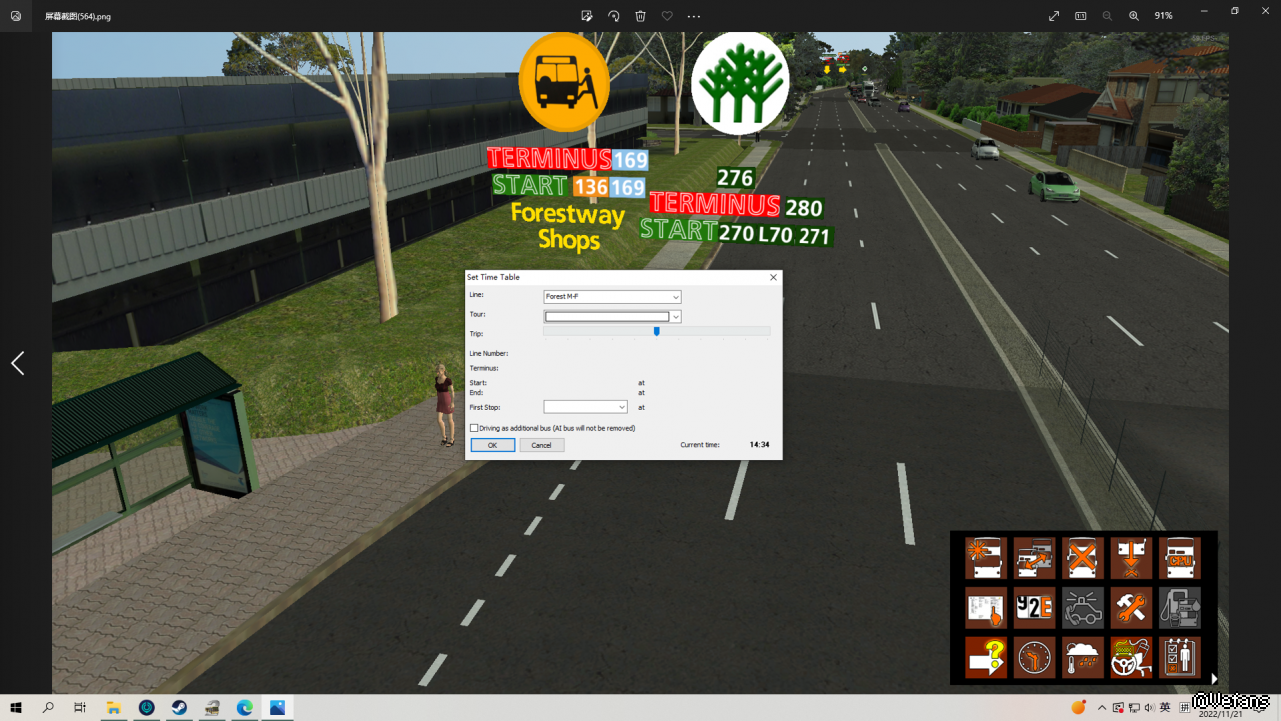
Task: Open the Tour dropdown arrow
Action: (x=676, y=317)
